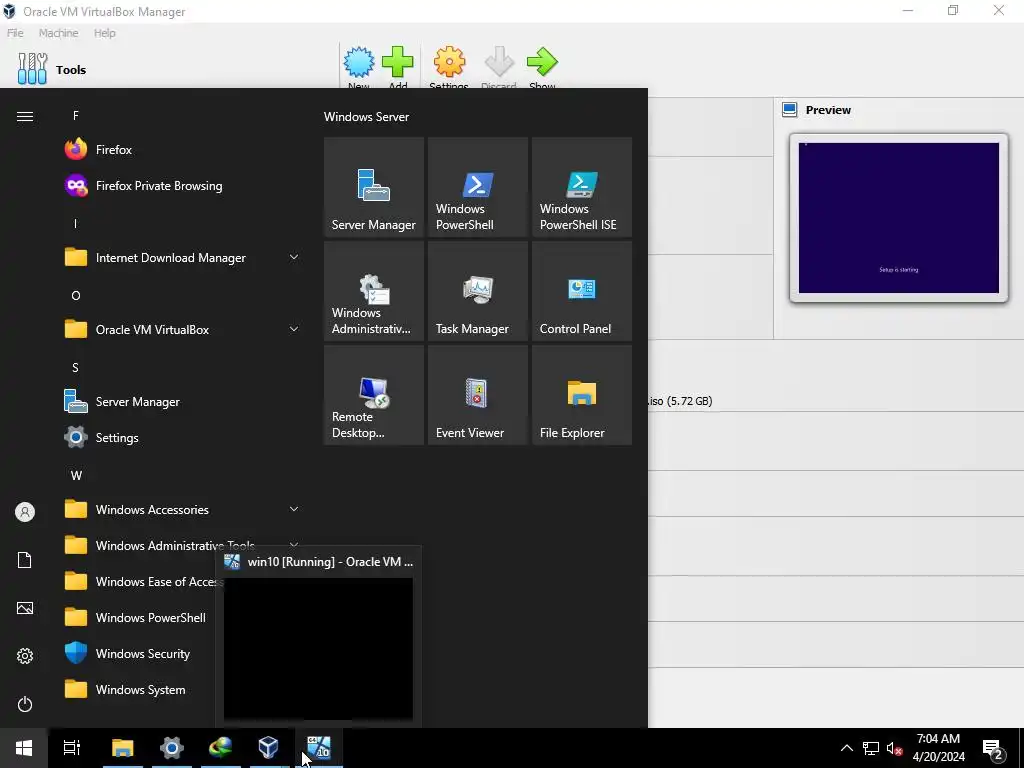Expand the Windows System folder
Image resolution: width=1024 pixels, height=768 pixels.
click(137, 690)
